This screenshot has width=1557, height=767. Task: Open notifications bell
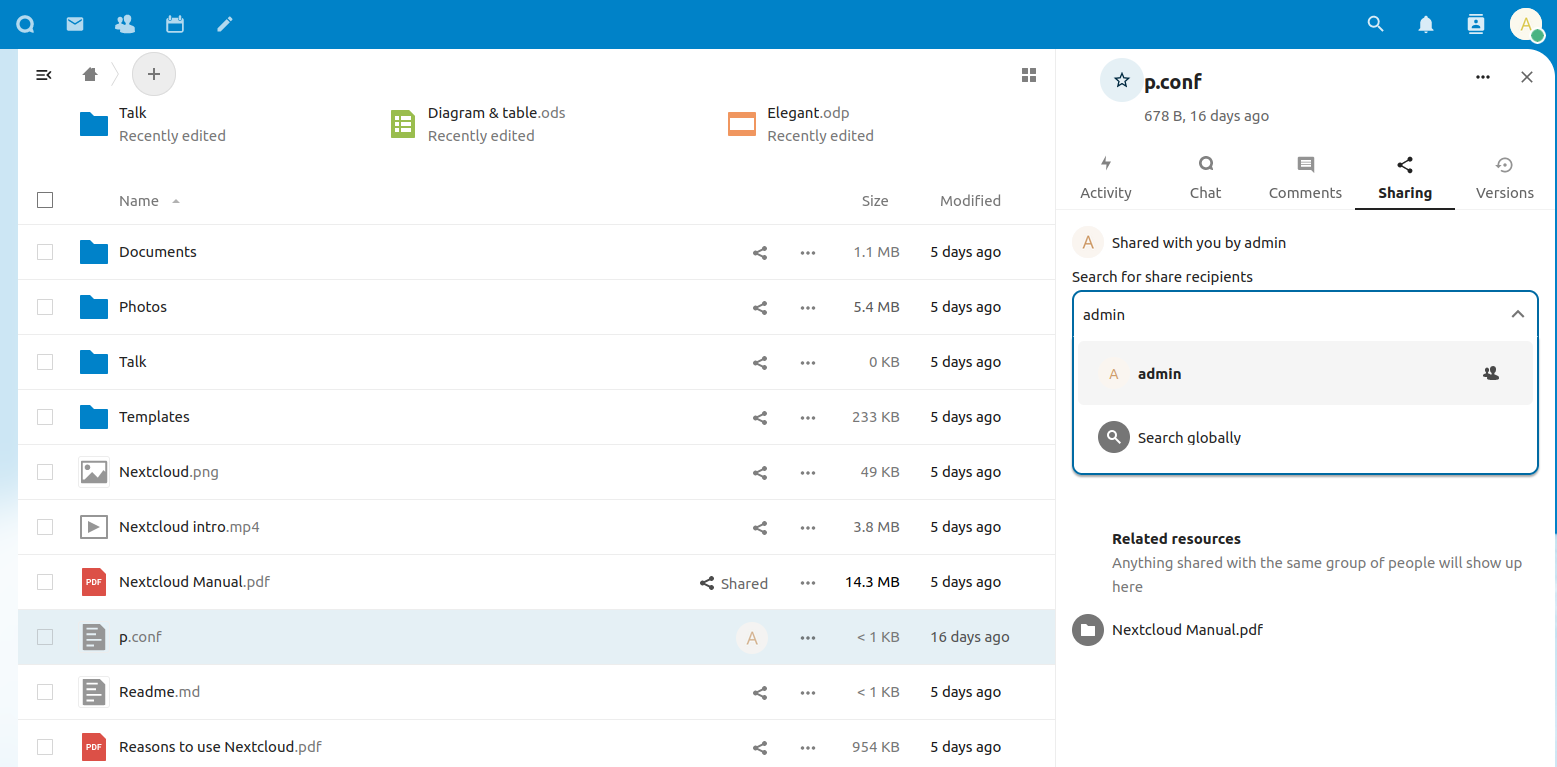coord(1426,24)
